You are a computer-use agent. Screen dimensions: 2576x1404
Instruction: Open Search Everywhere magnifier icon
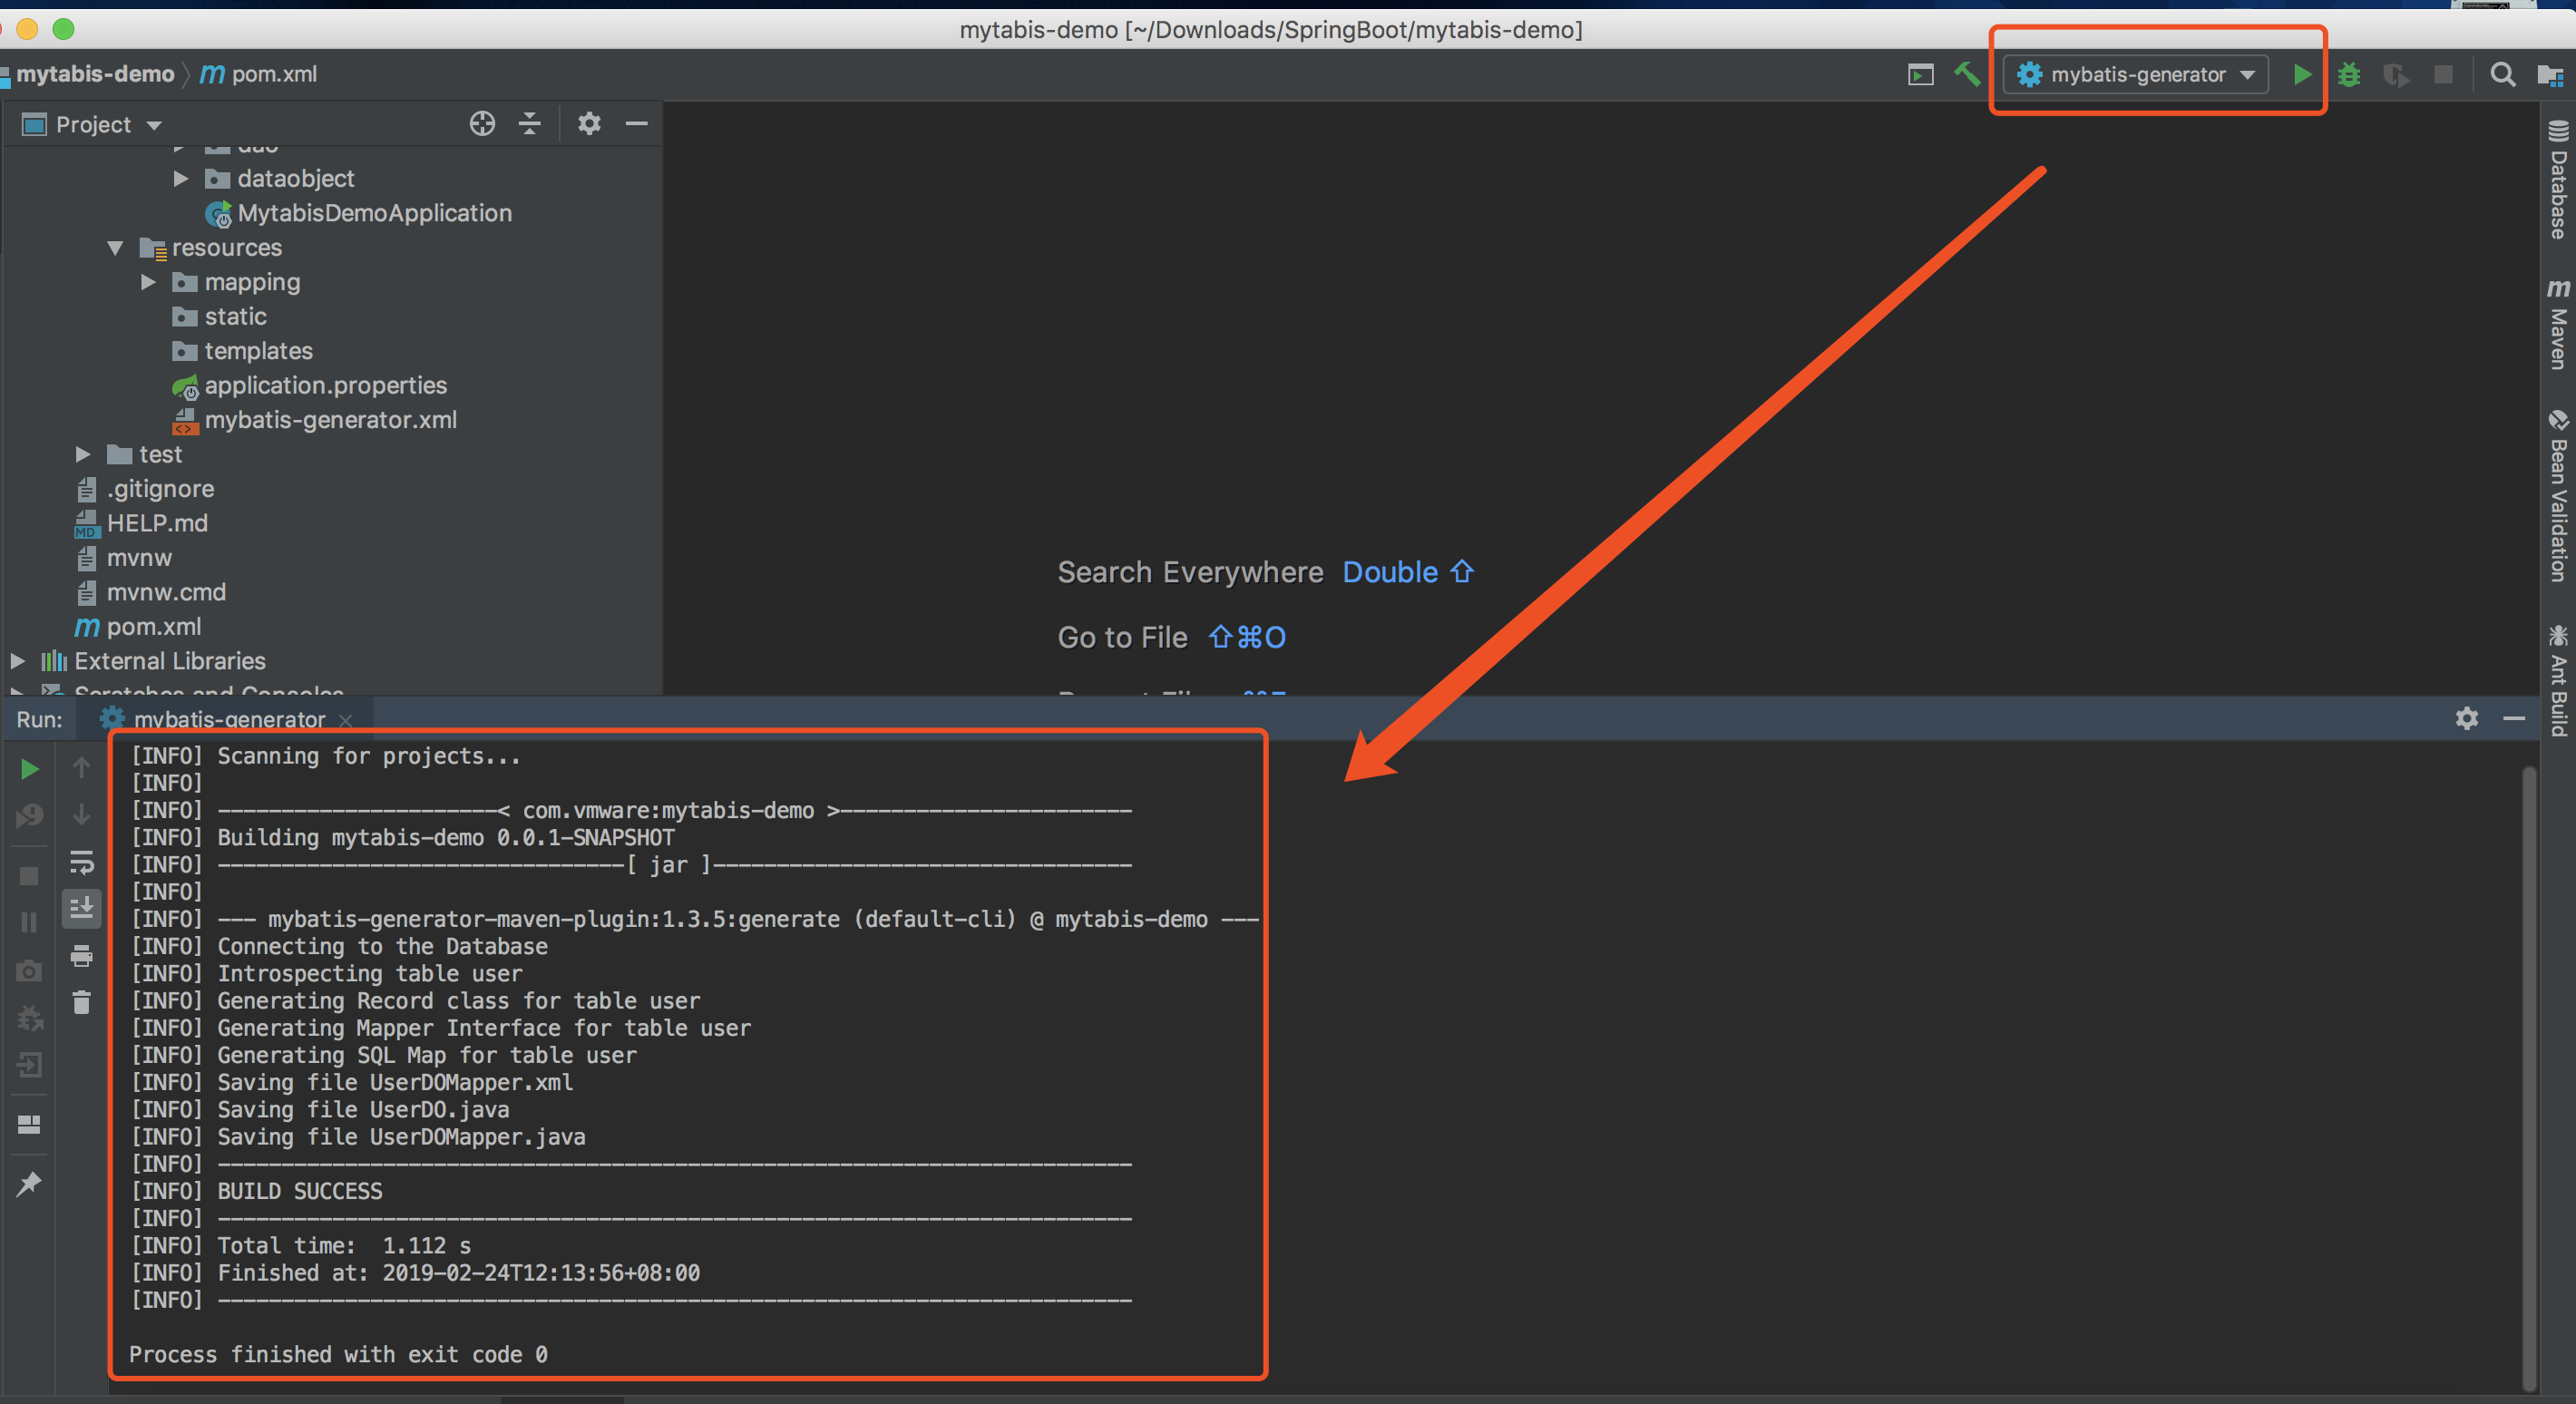pos(2502,75)
